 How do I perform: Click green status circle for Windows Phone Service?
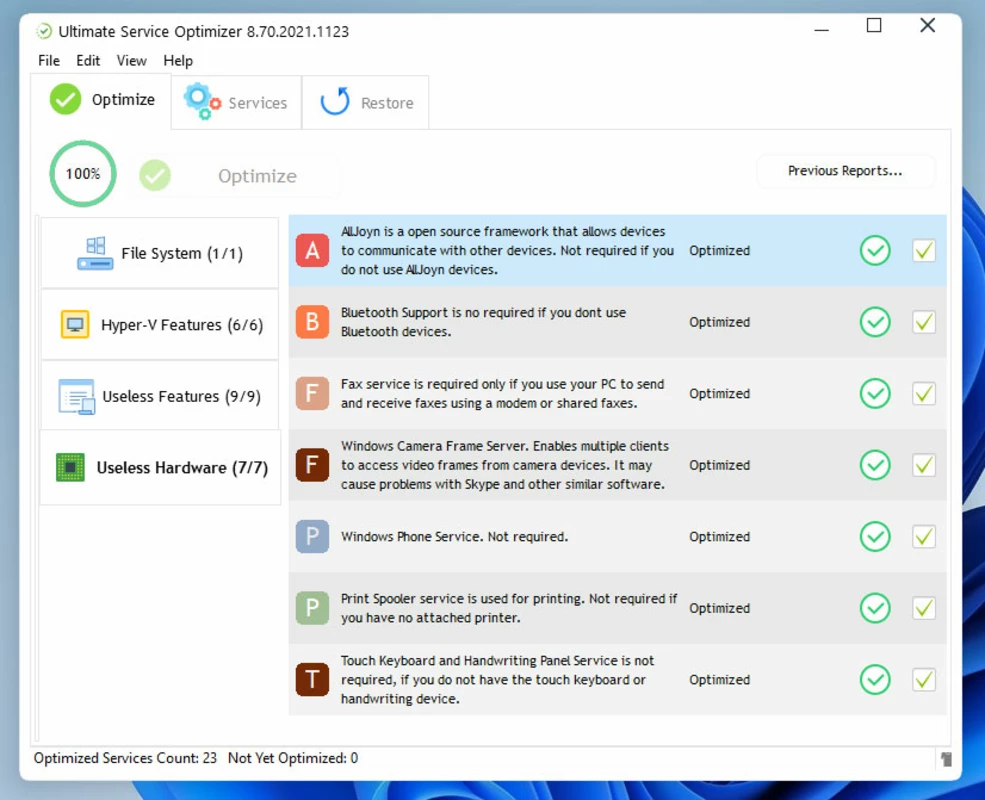pyautogui.click(x=875, y=537)
